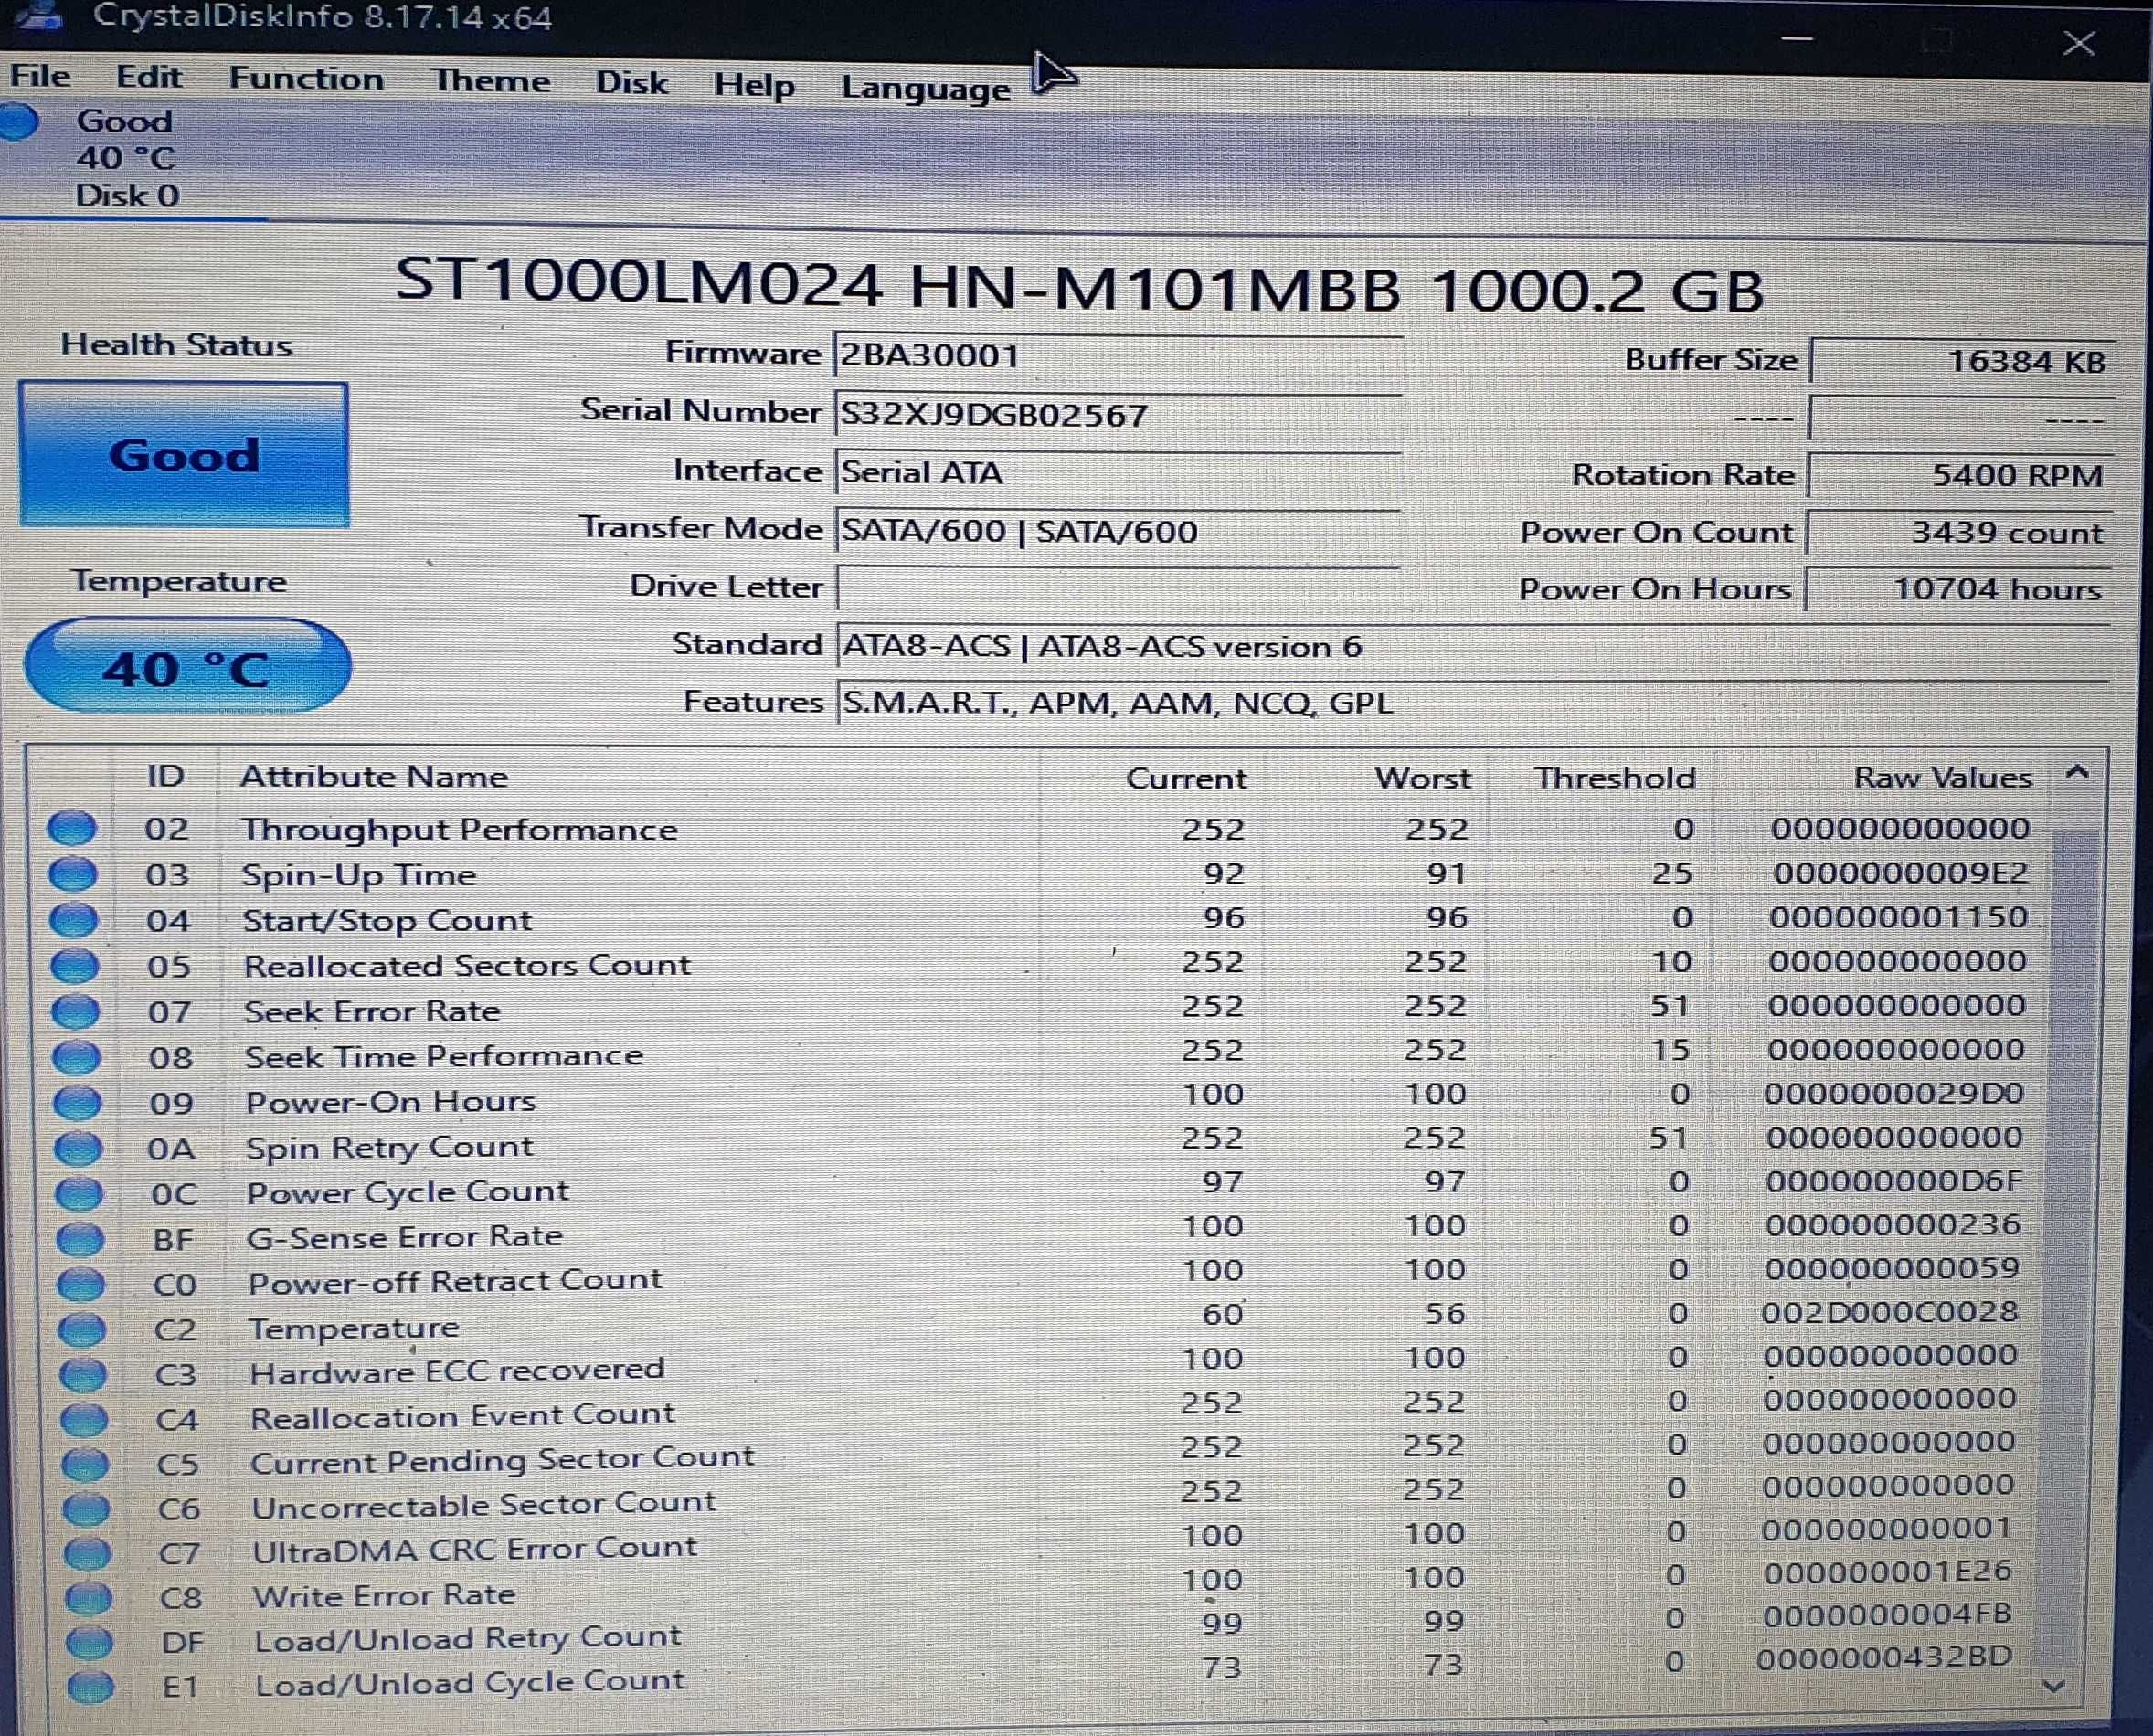Screen dimensions: 2153x1736
Task: Click status icon for Hardware ECC recovered
Action: pos(84,1375)
